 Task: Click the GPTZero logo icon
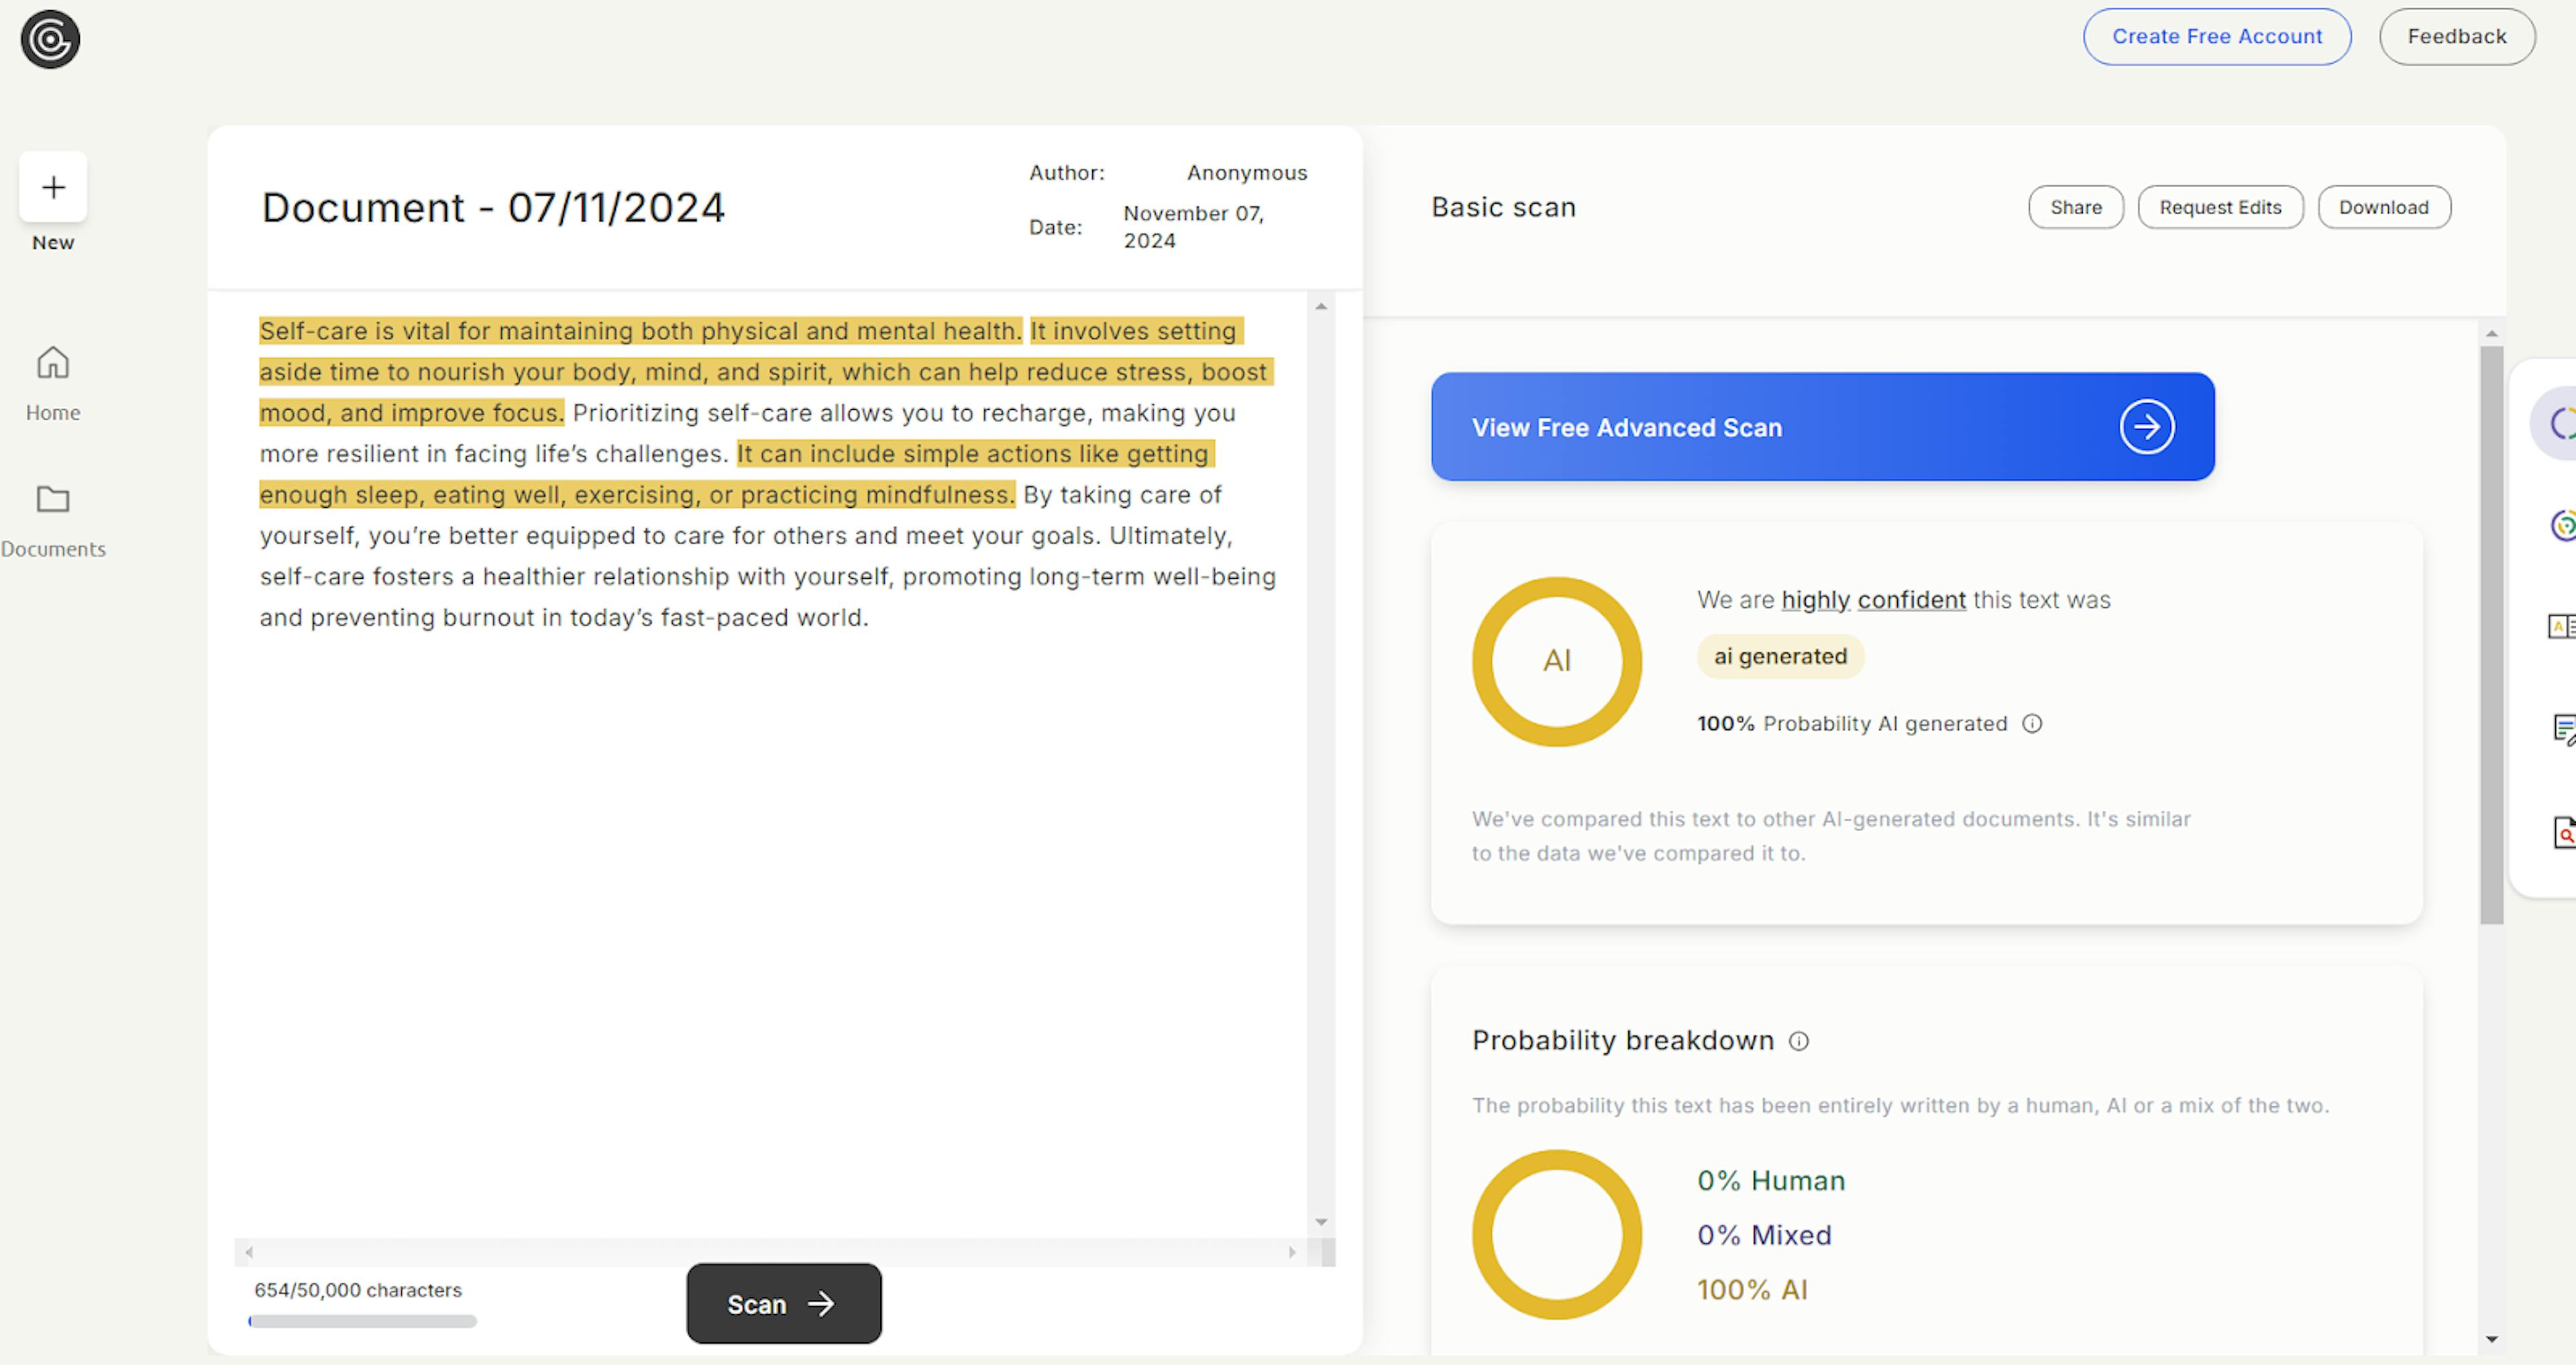tap(50, 40)
